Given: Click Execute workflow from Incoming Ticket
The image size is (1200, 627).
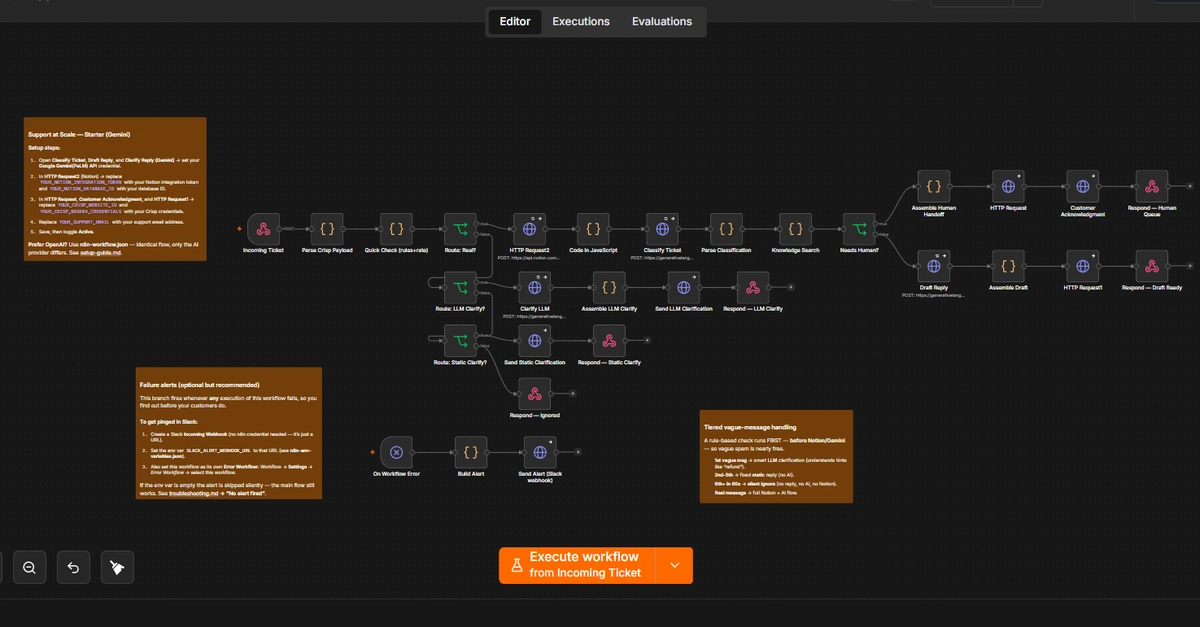Looking at the screenshot, I should [578, 565].
